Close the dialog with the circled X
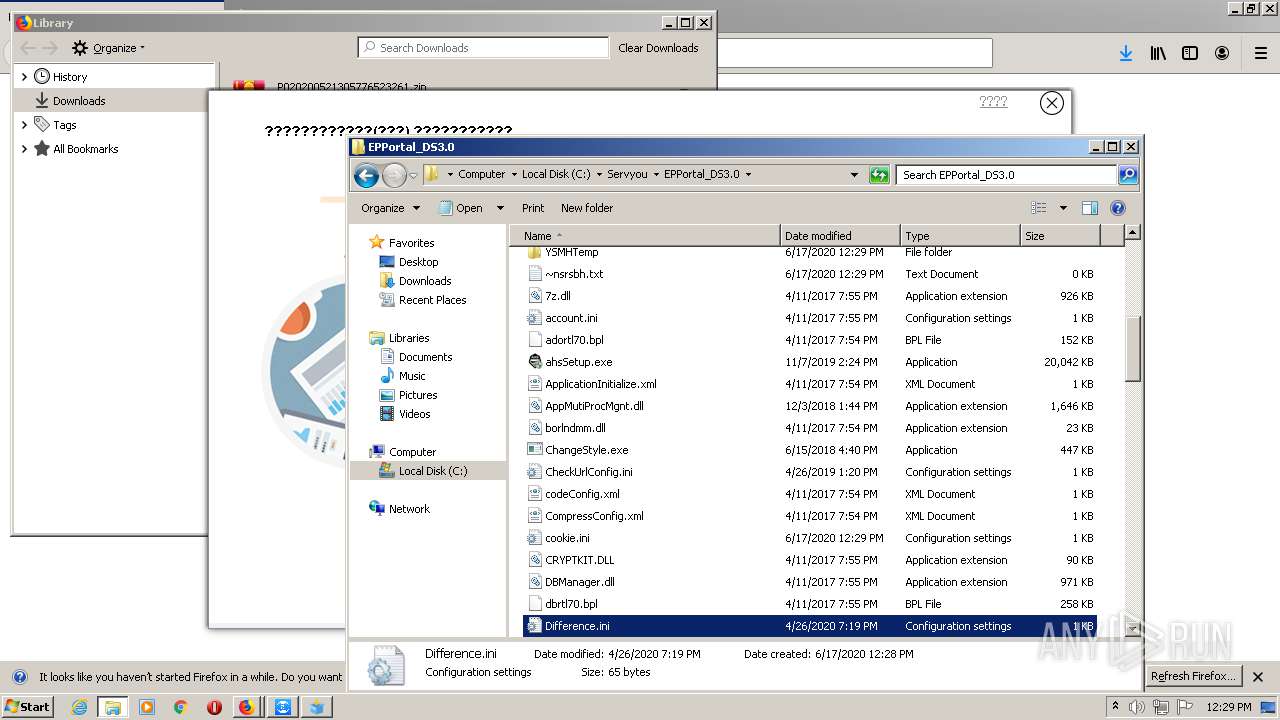Viewport: 1280px width, 720px height. [1051, 102]
